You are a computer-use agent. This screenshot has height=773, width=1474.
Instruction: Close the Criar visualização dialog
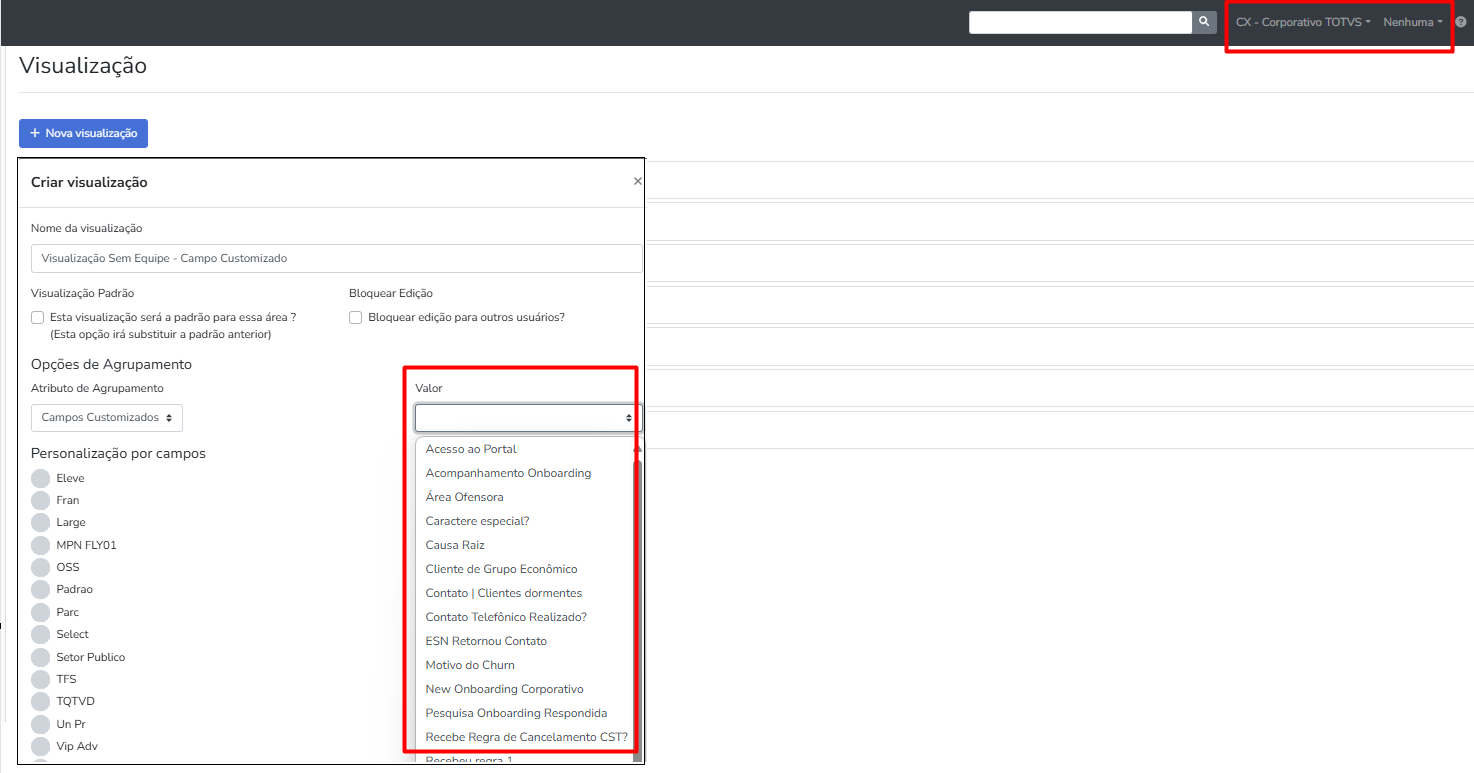[638, 182]
